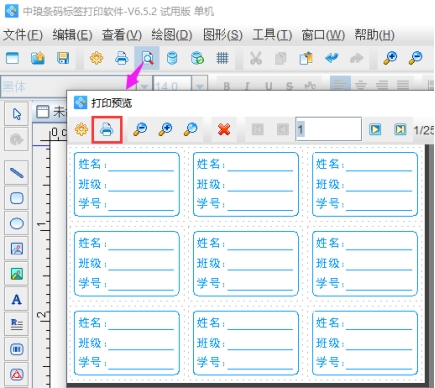Click the document tab beginning with 未
This screenshot has width=435, height=388.
[51, 112]
